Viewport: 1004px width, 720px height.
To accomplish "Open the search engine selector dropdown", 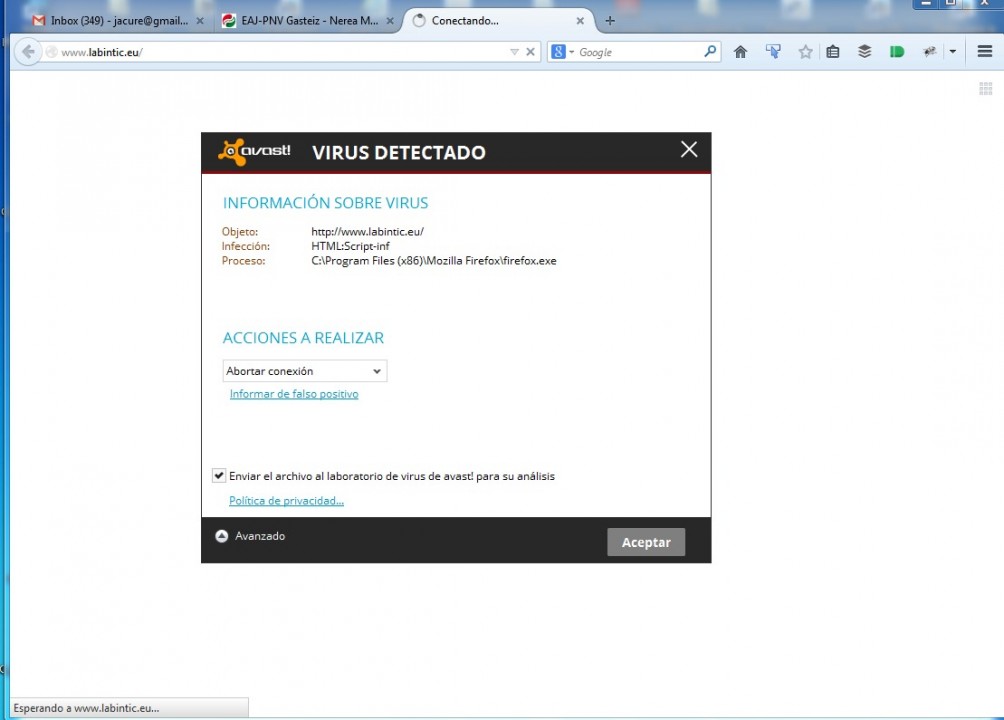I will tap(563, 52).
